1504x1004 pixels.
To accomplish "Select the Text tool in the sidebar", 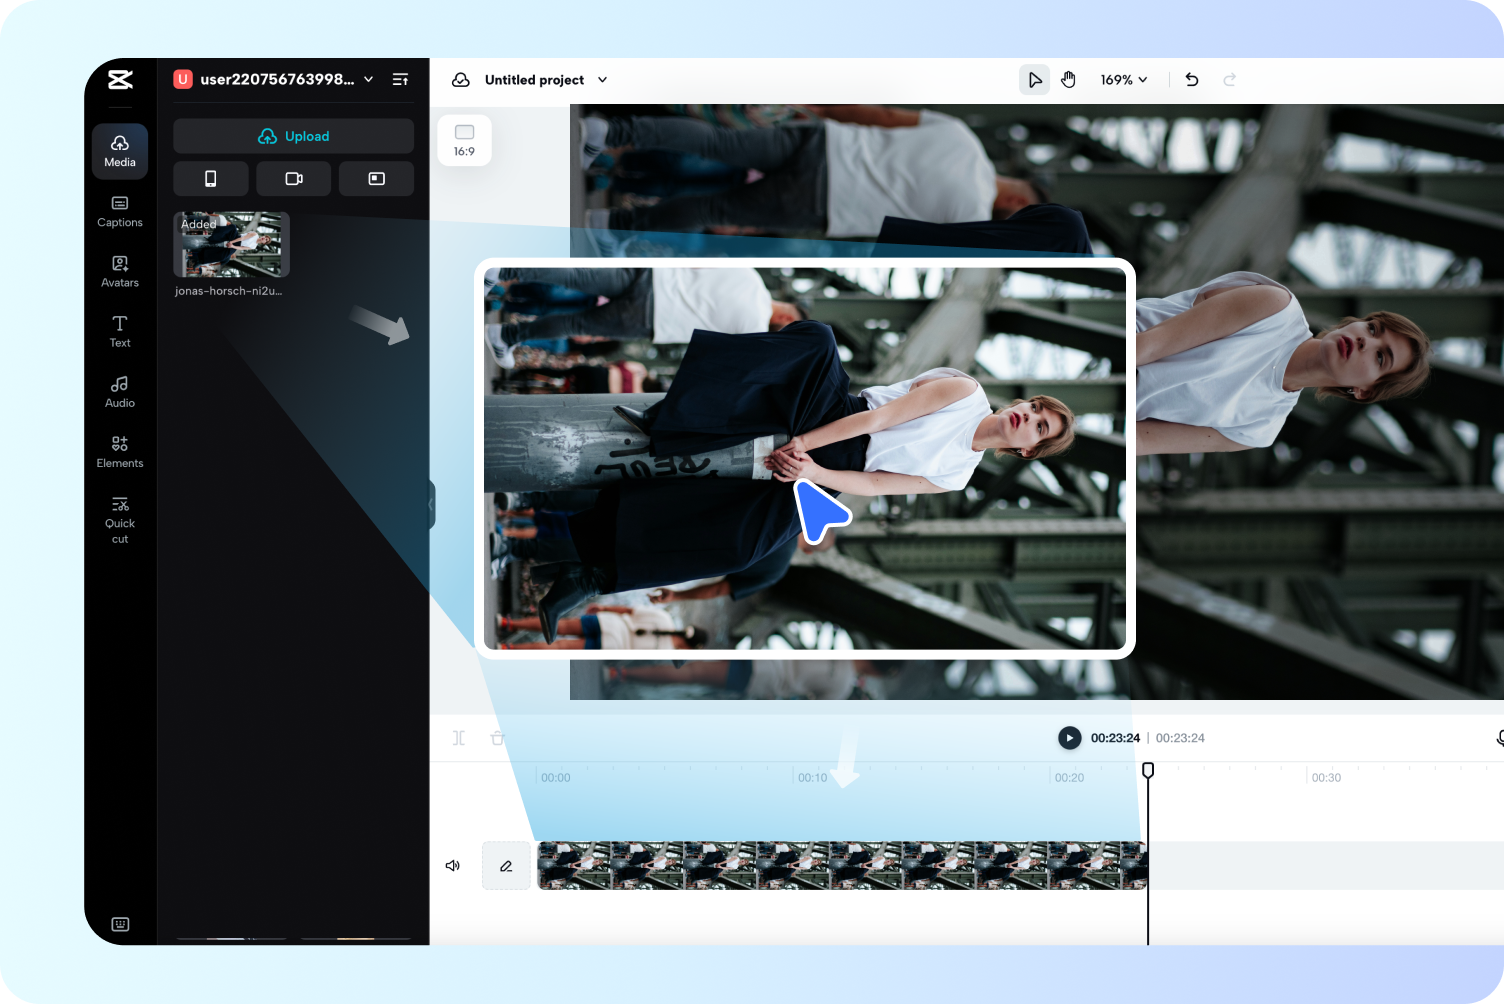I will [x=119, y=331].
